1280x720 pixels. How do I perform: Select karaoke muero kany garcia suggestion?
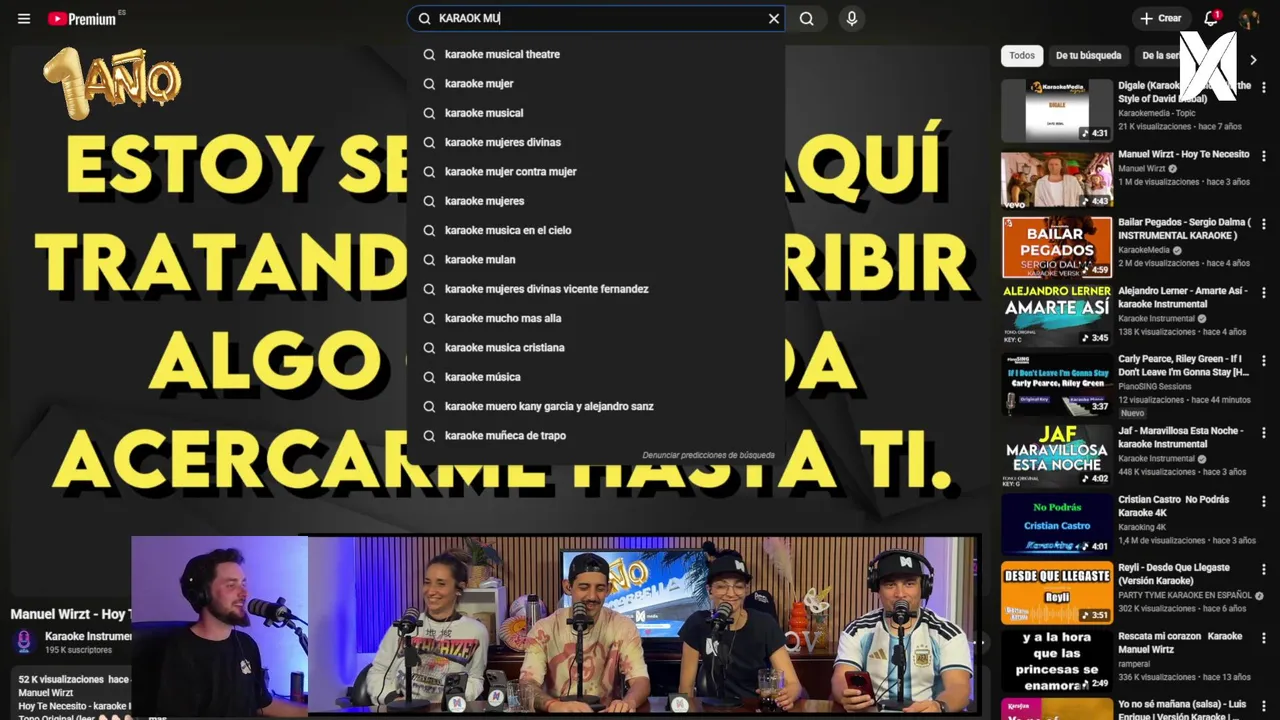(596, 406)
